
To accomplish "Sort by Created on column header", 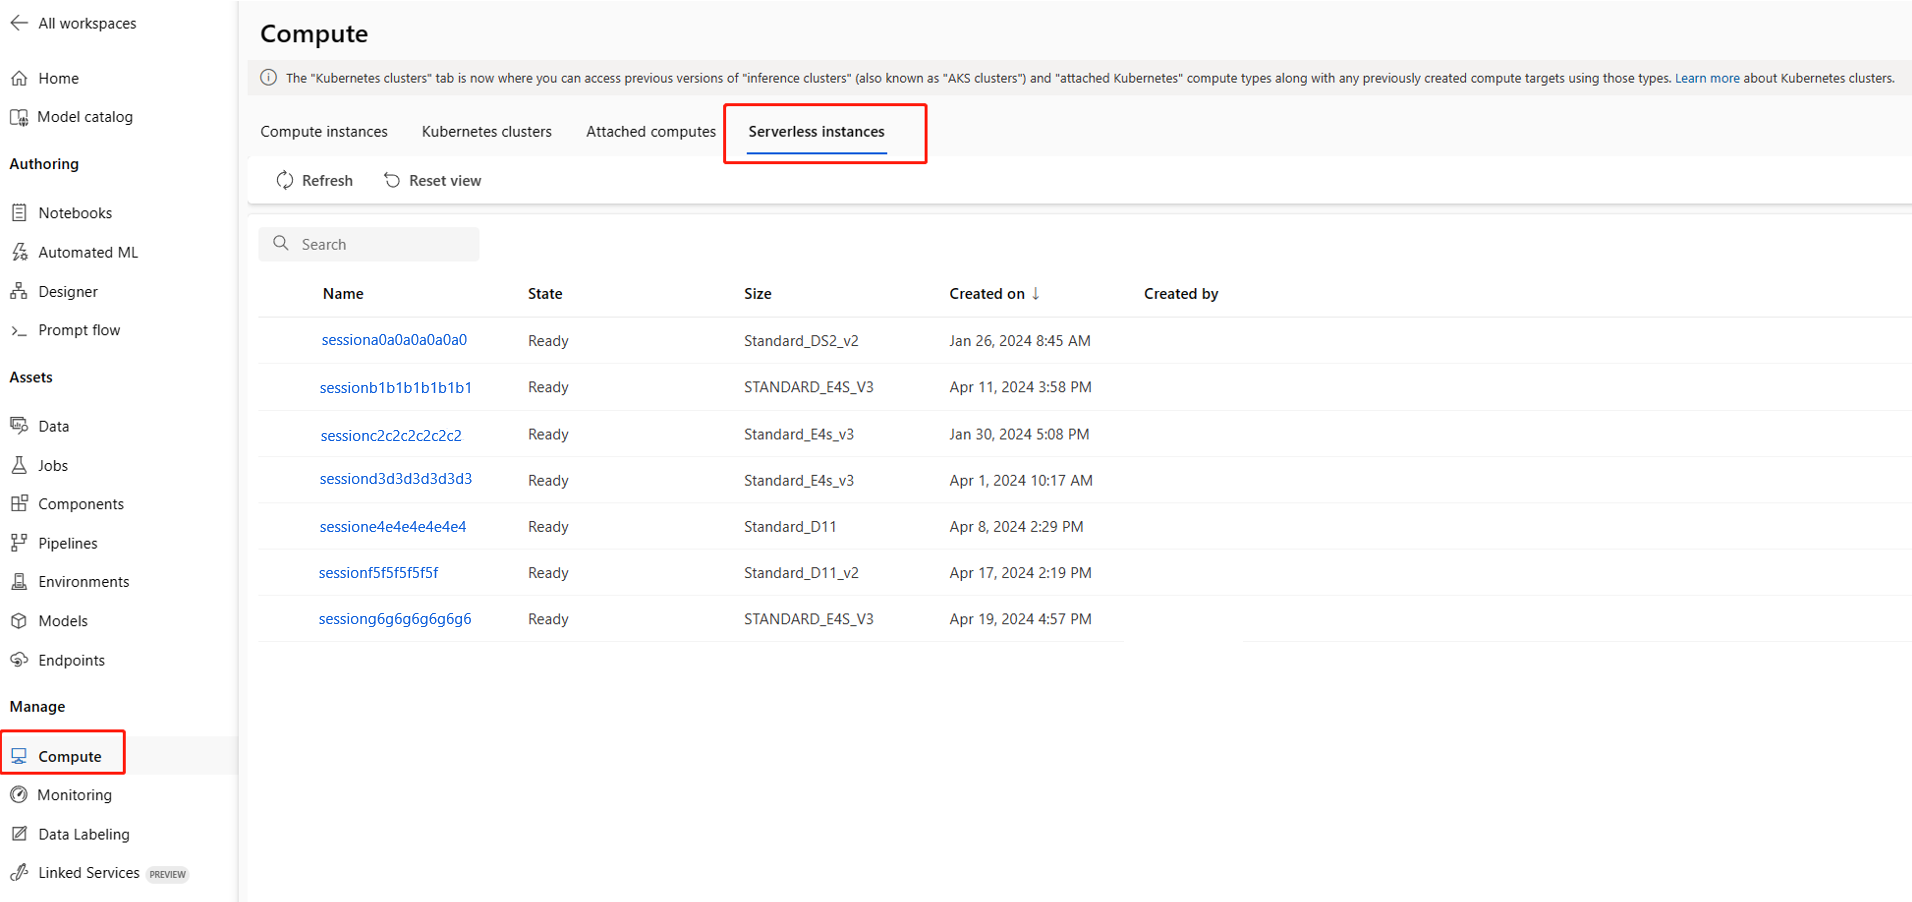I will 987,294.
